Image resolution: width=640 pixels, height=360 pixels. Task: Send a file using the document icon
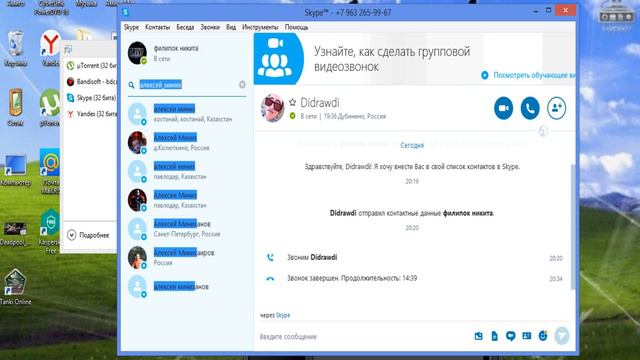click(x=494, y=336)
